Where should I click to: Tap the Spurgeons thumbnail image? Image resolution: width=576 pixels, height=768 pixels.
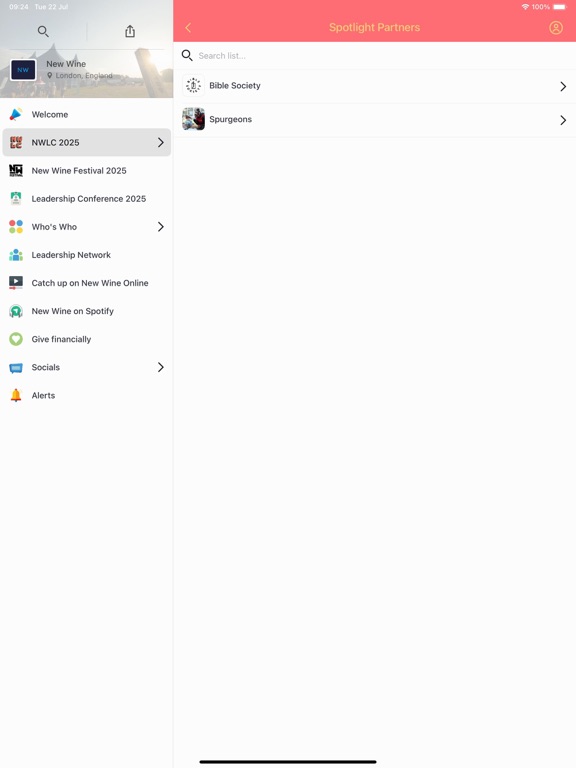point(193,119)
